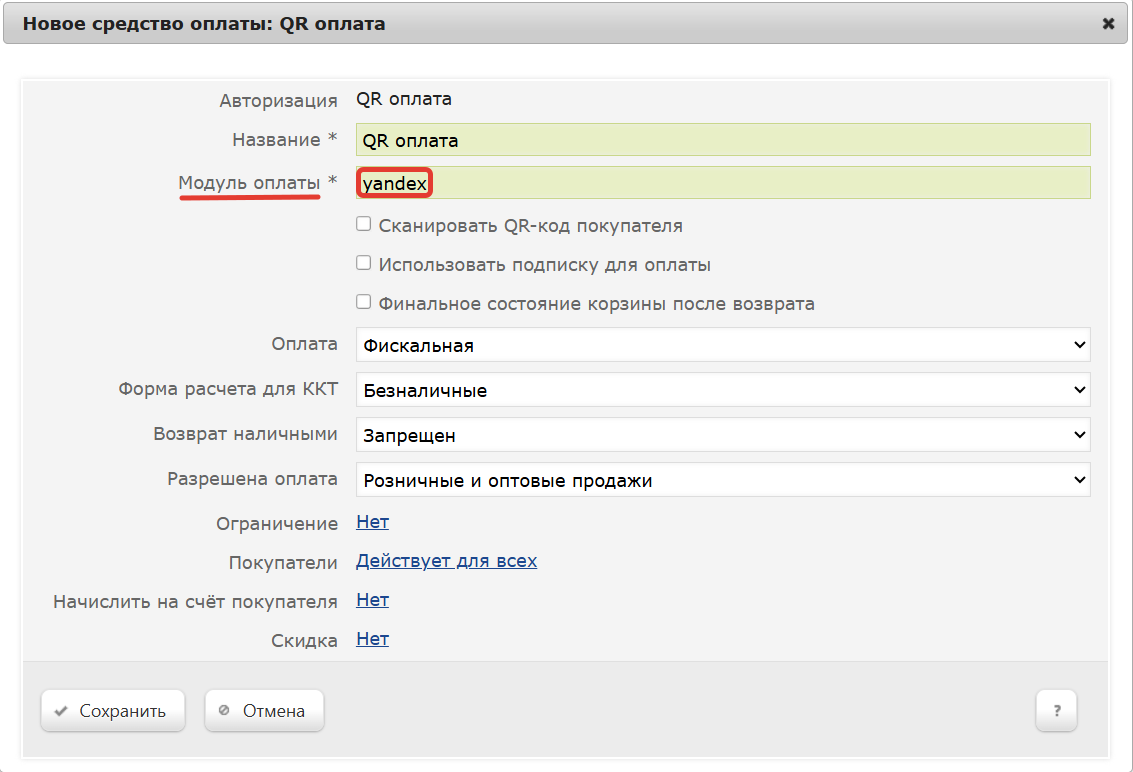1133x772 pixels.
Task: Open help with the question mark button
Action: pyautogui.click(x=1056, y=711)
